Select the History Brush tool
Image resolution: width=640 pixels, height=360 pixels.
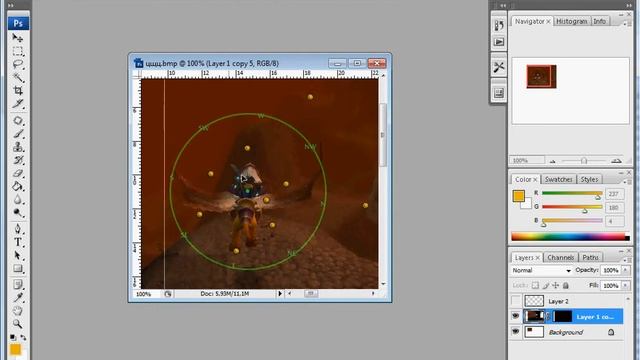18,160
